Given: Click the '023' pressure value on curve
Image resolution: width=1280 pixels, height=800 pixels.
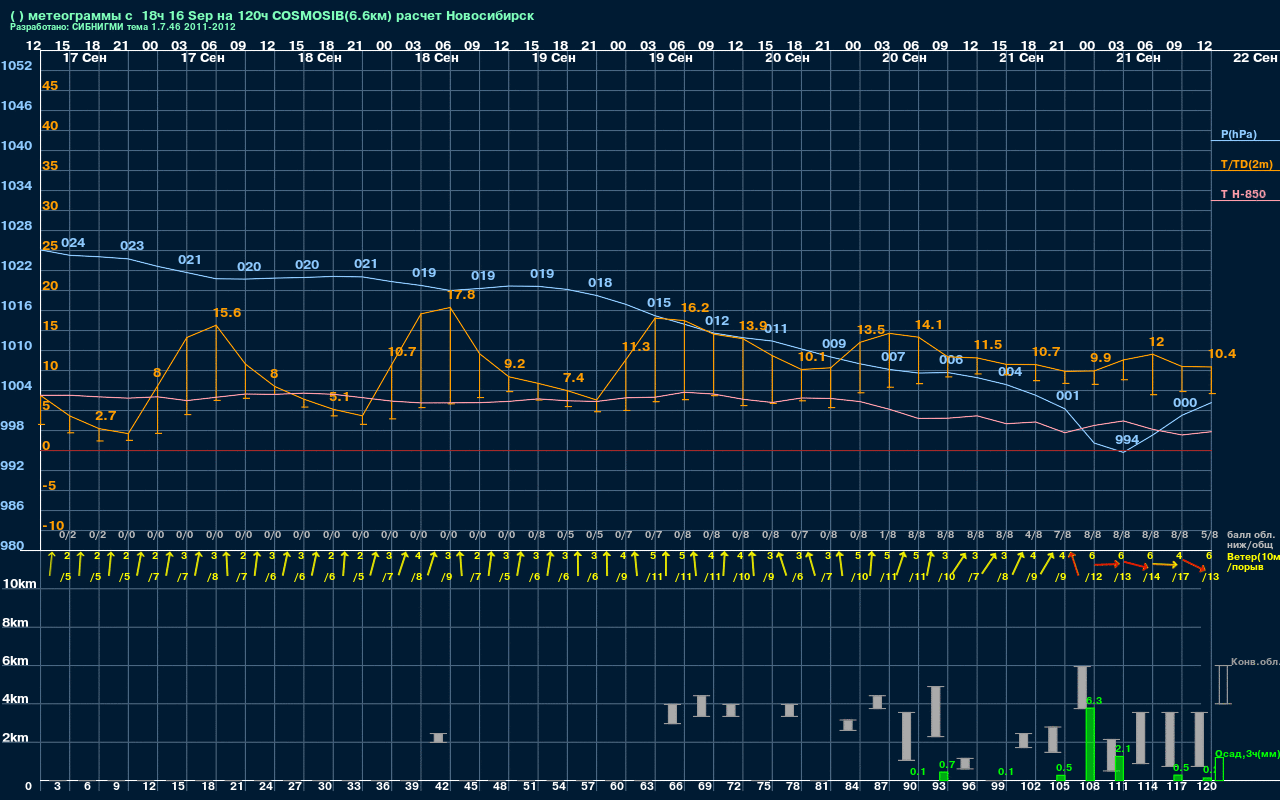Looking at the screenshot, I should [x=132, y=246].
